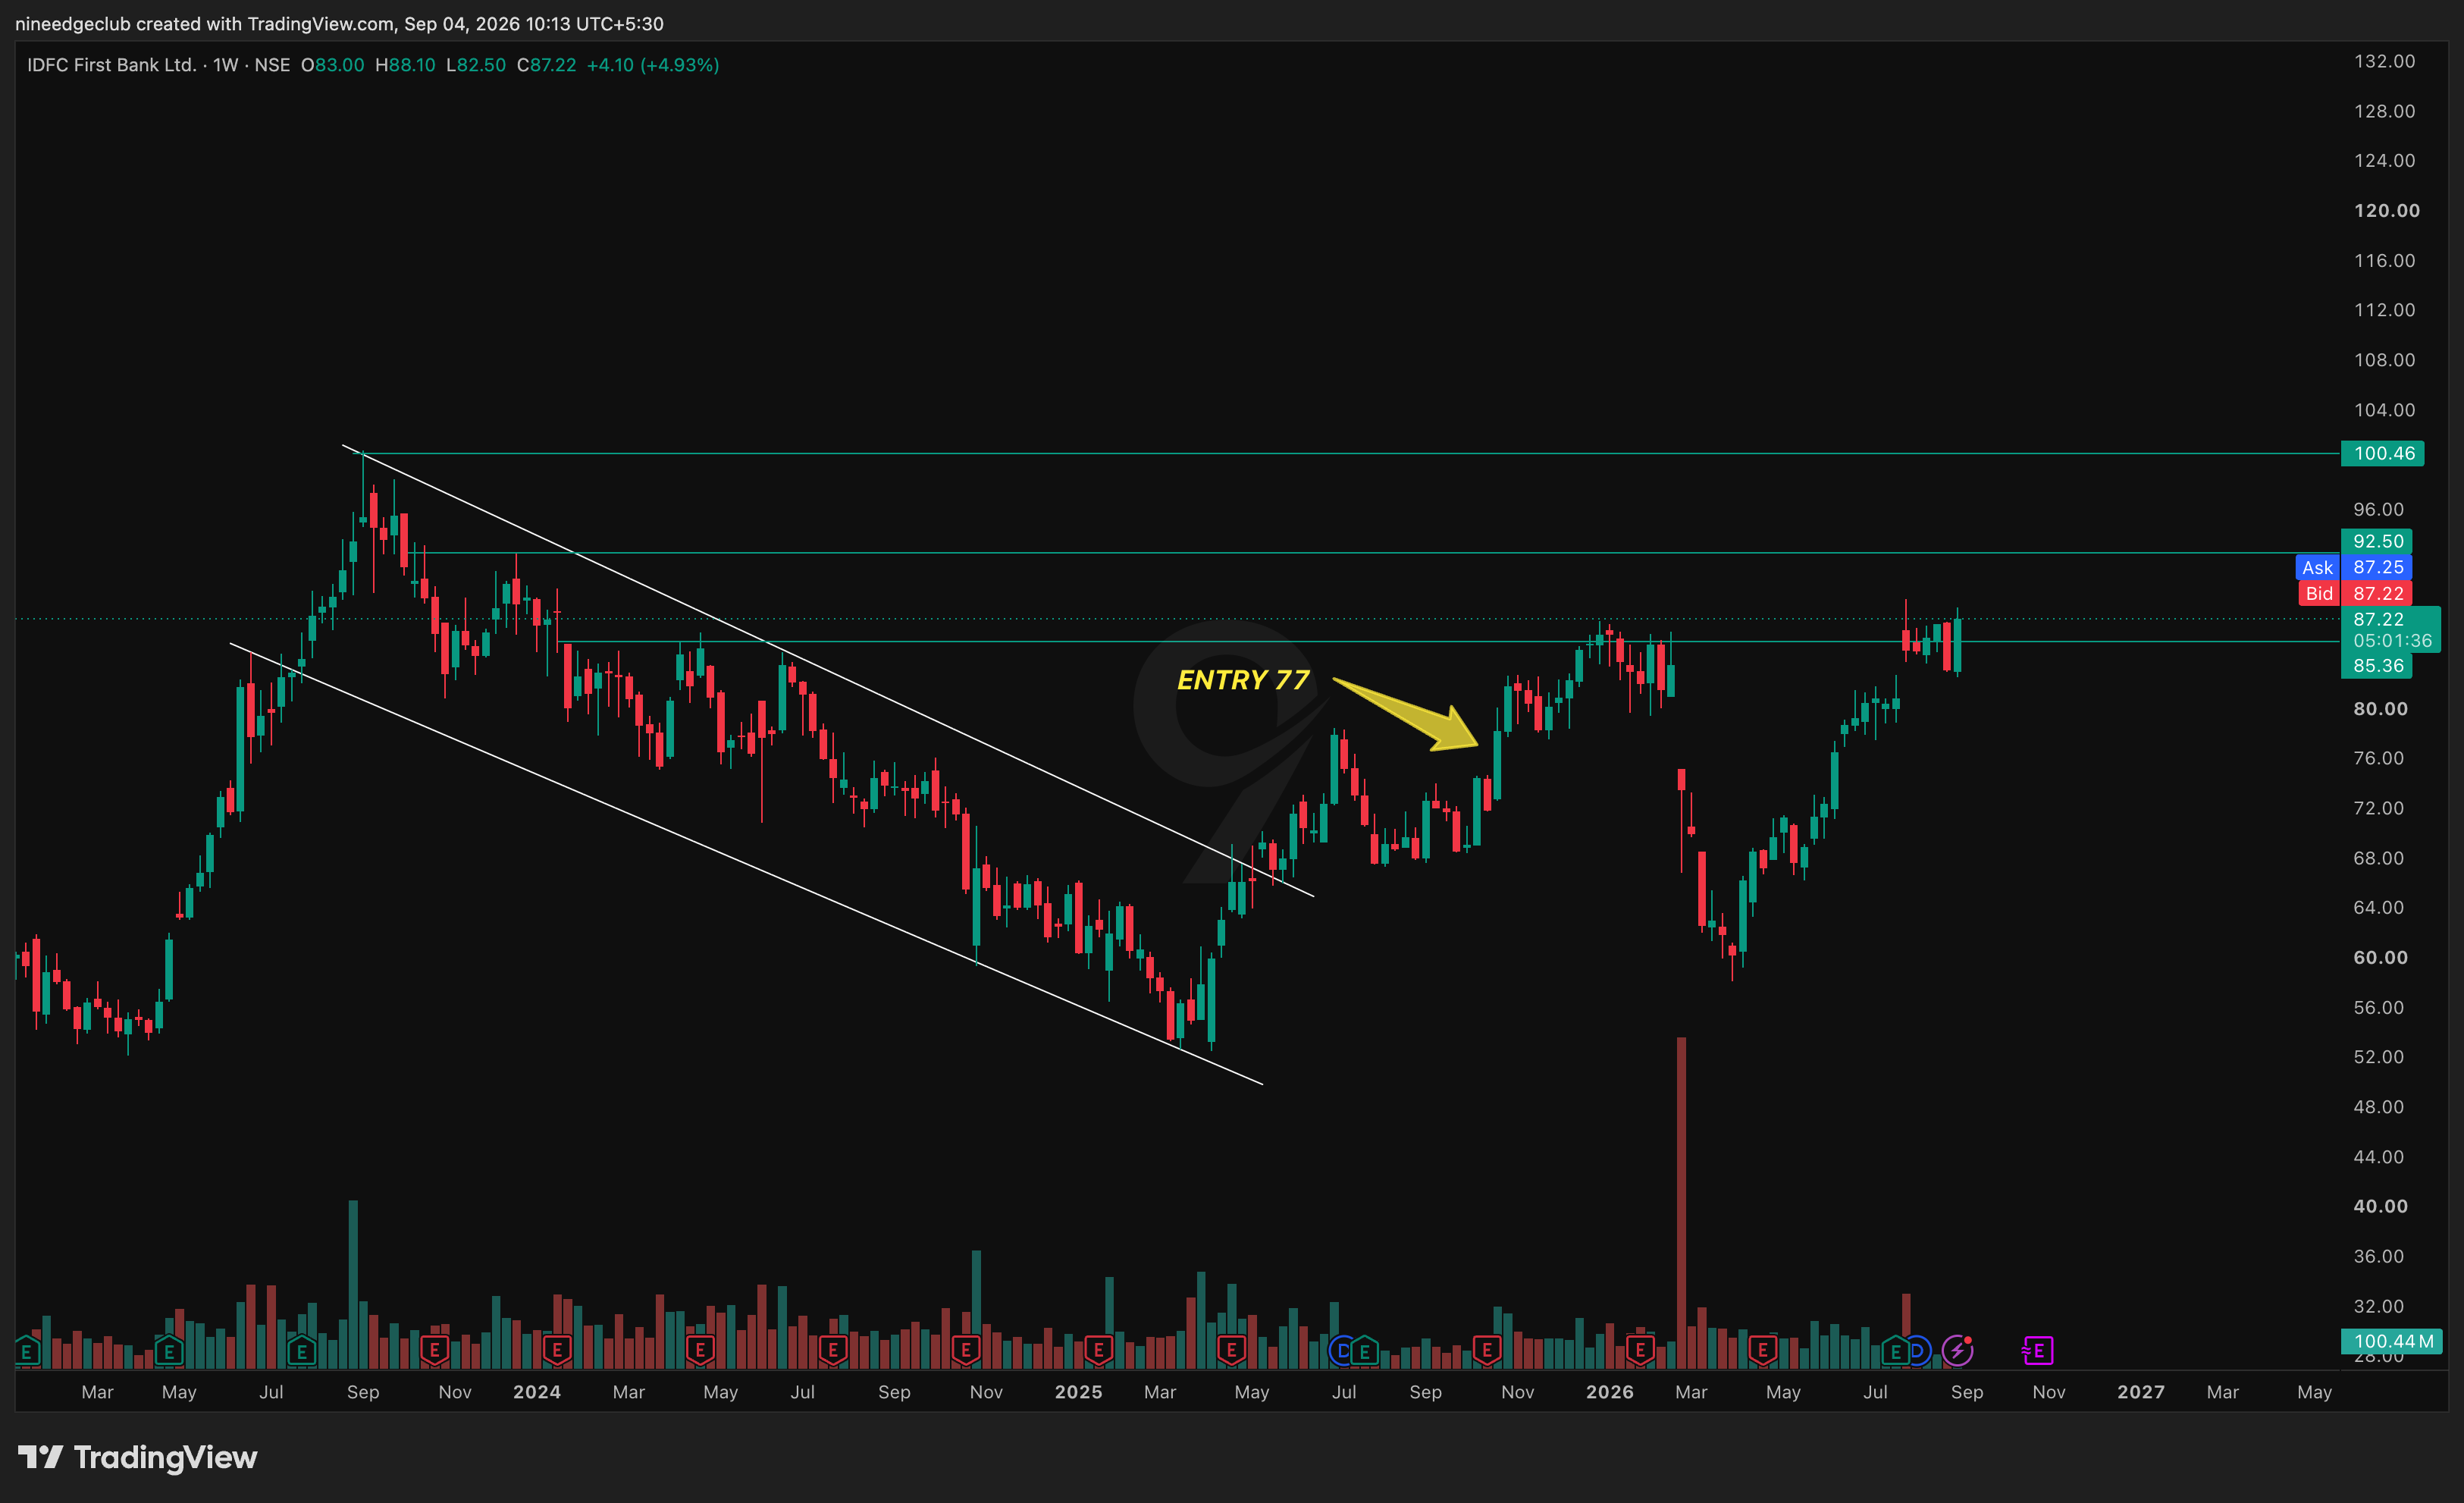Click the 100.44 M volume label
This screenshot has width=2464, height=1503.
pos(2392,1341)
